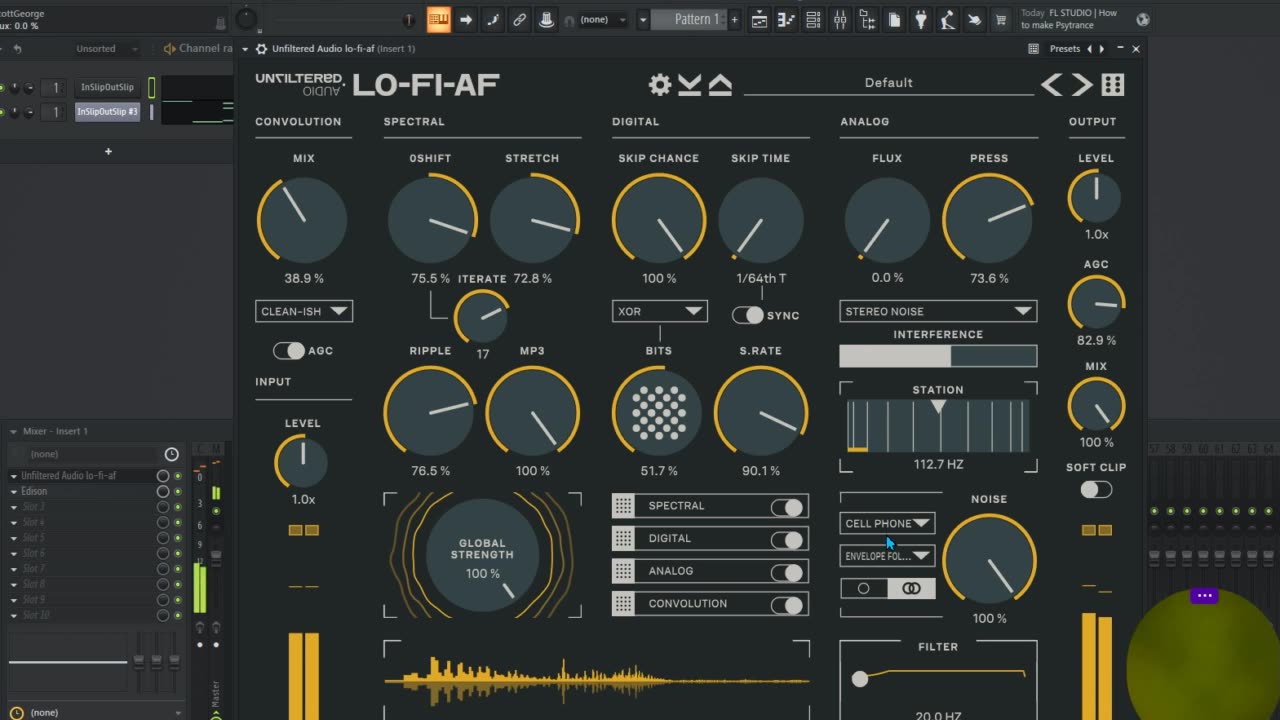The width and height of the screenshot is (1280, 720).
Task: Click the Bits dotted knob
Action: 659,413
